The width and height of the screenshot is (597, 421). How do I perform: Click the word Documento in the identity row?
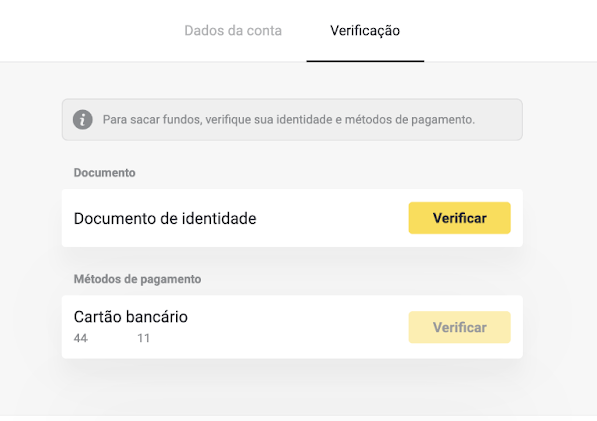(115, 218)
